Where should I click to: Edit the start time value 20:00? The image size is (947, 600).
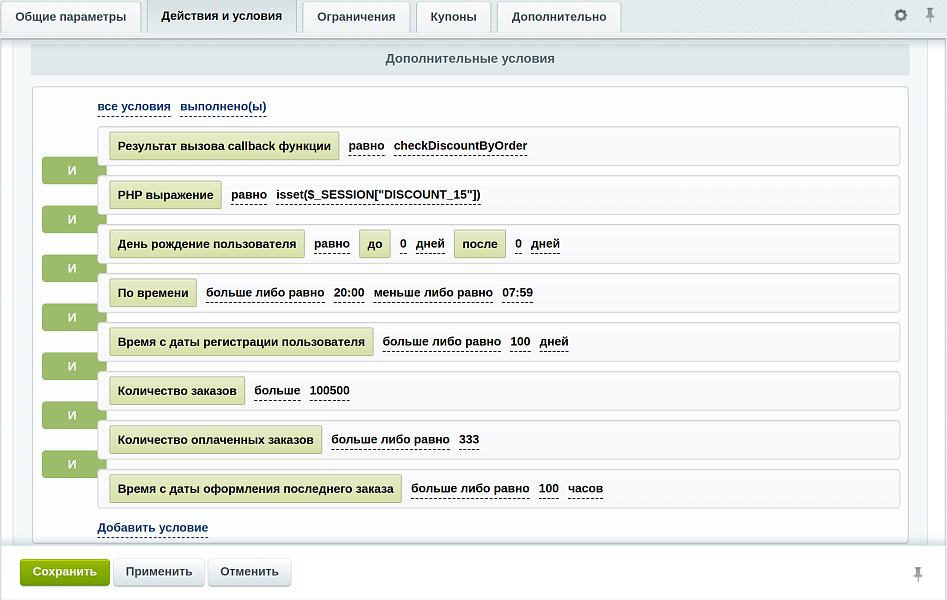tap(349, 293)
